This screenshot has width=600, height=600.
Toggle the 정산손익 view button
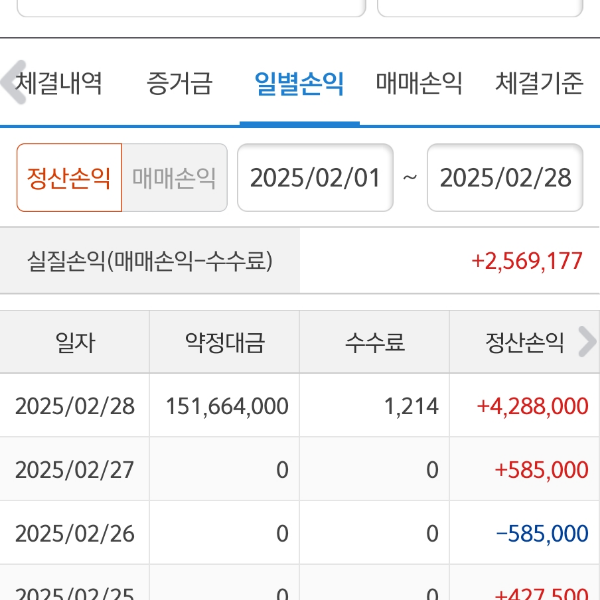69,178
